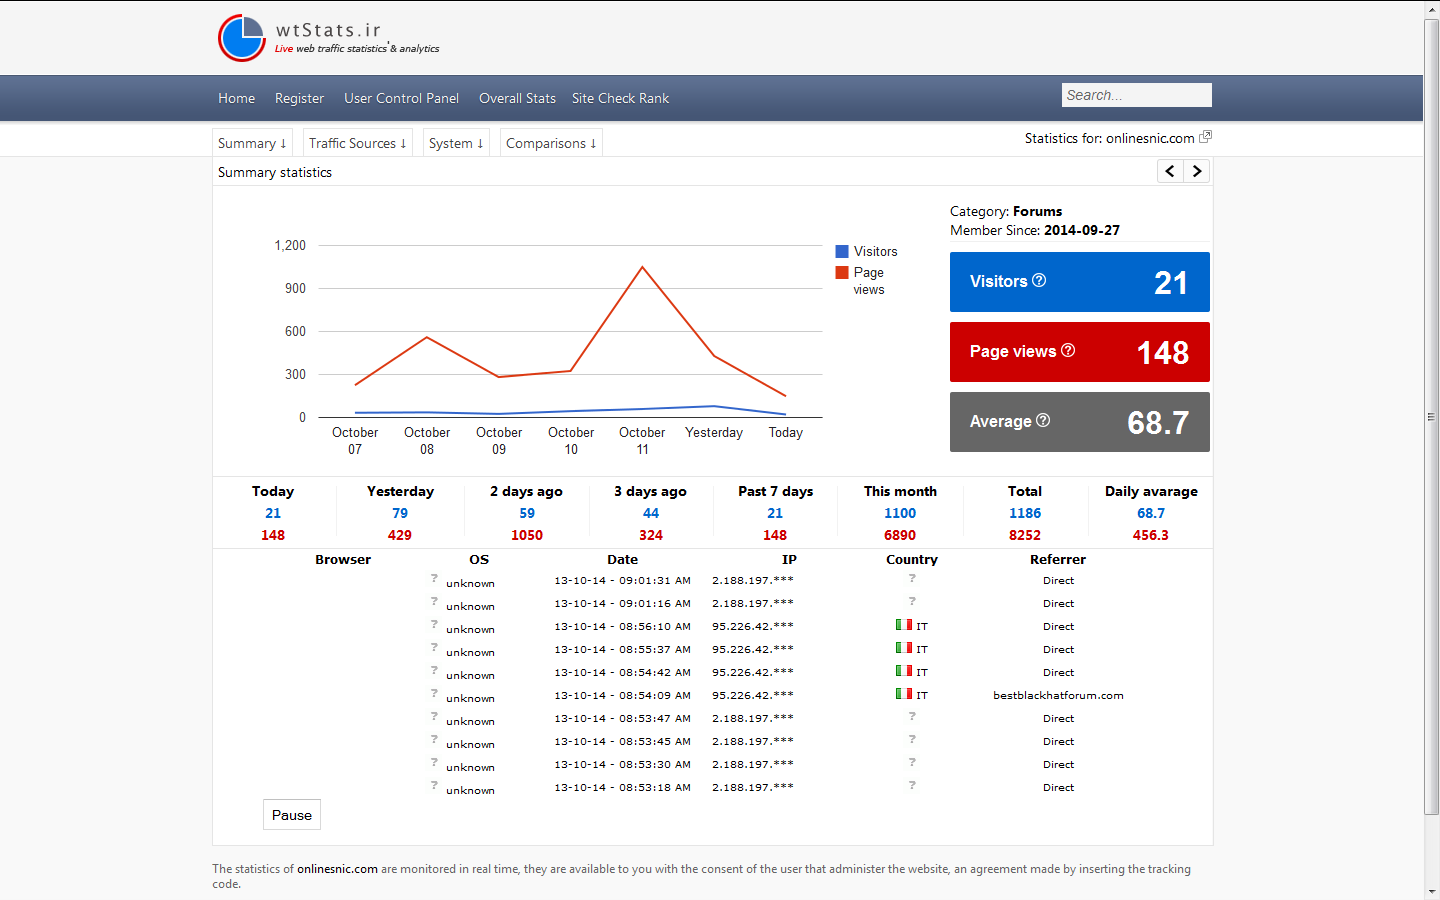Image resolution: width=1440 pixels, height=900 pixels.
Task: Click the Page views help icon
Action: click(x=1068, y=350)
